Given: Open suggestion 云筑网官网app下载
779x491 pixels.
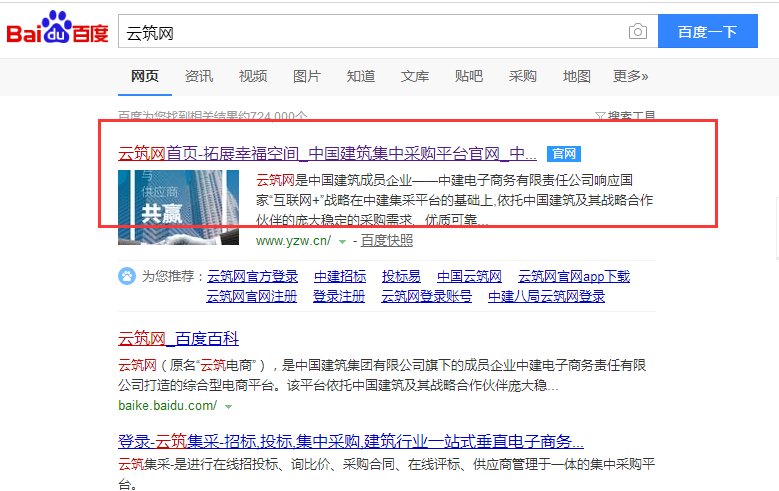Looking at the screenshot, I should tap(574, 276).
